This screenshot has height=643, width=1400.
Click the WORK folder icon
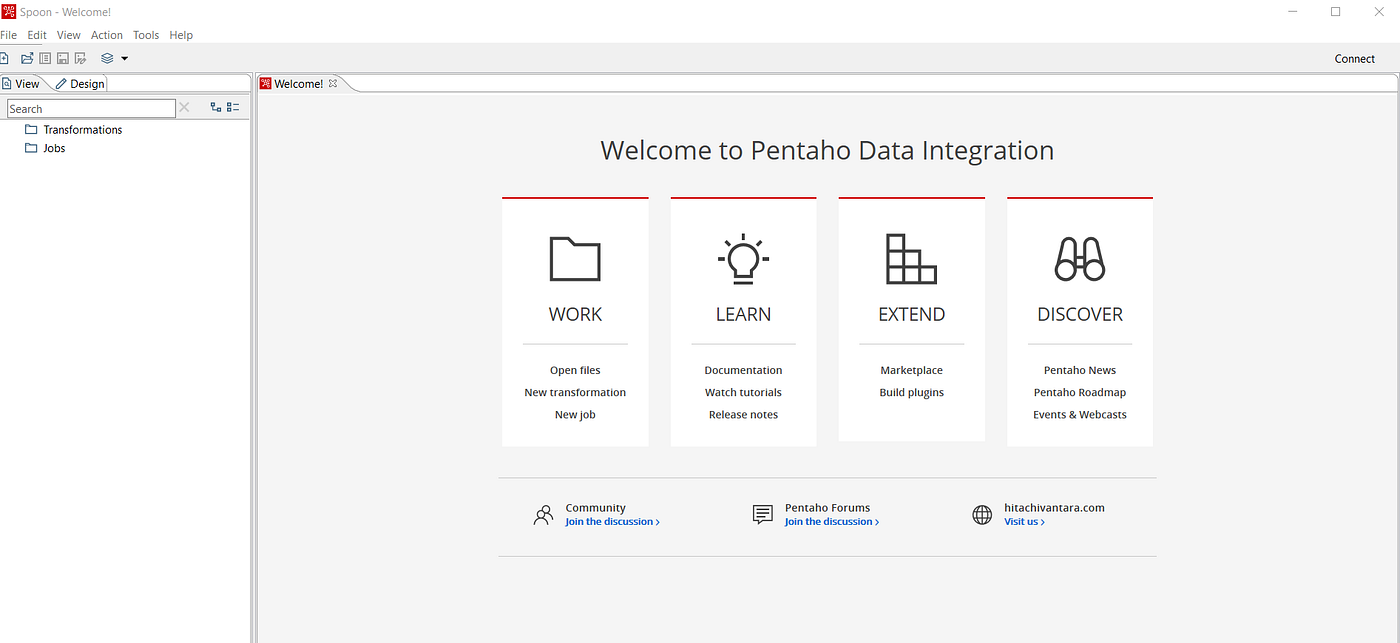(x=575, y=258)
